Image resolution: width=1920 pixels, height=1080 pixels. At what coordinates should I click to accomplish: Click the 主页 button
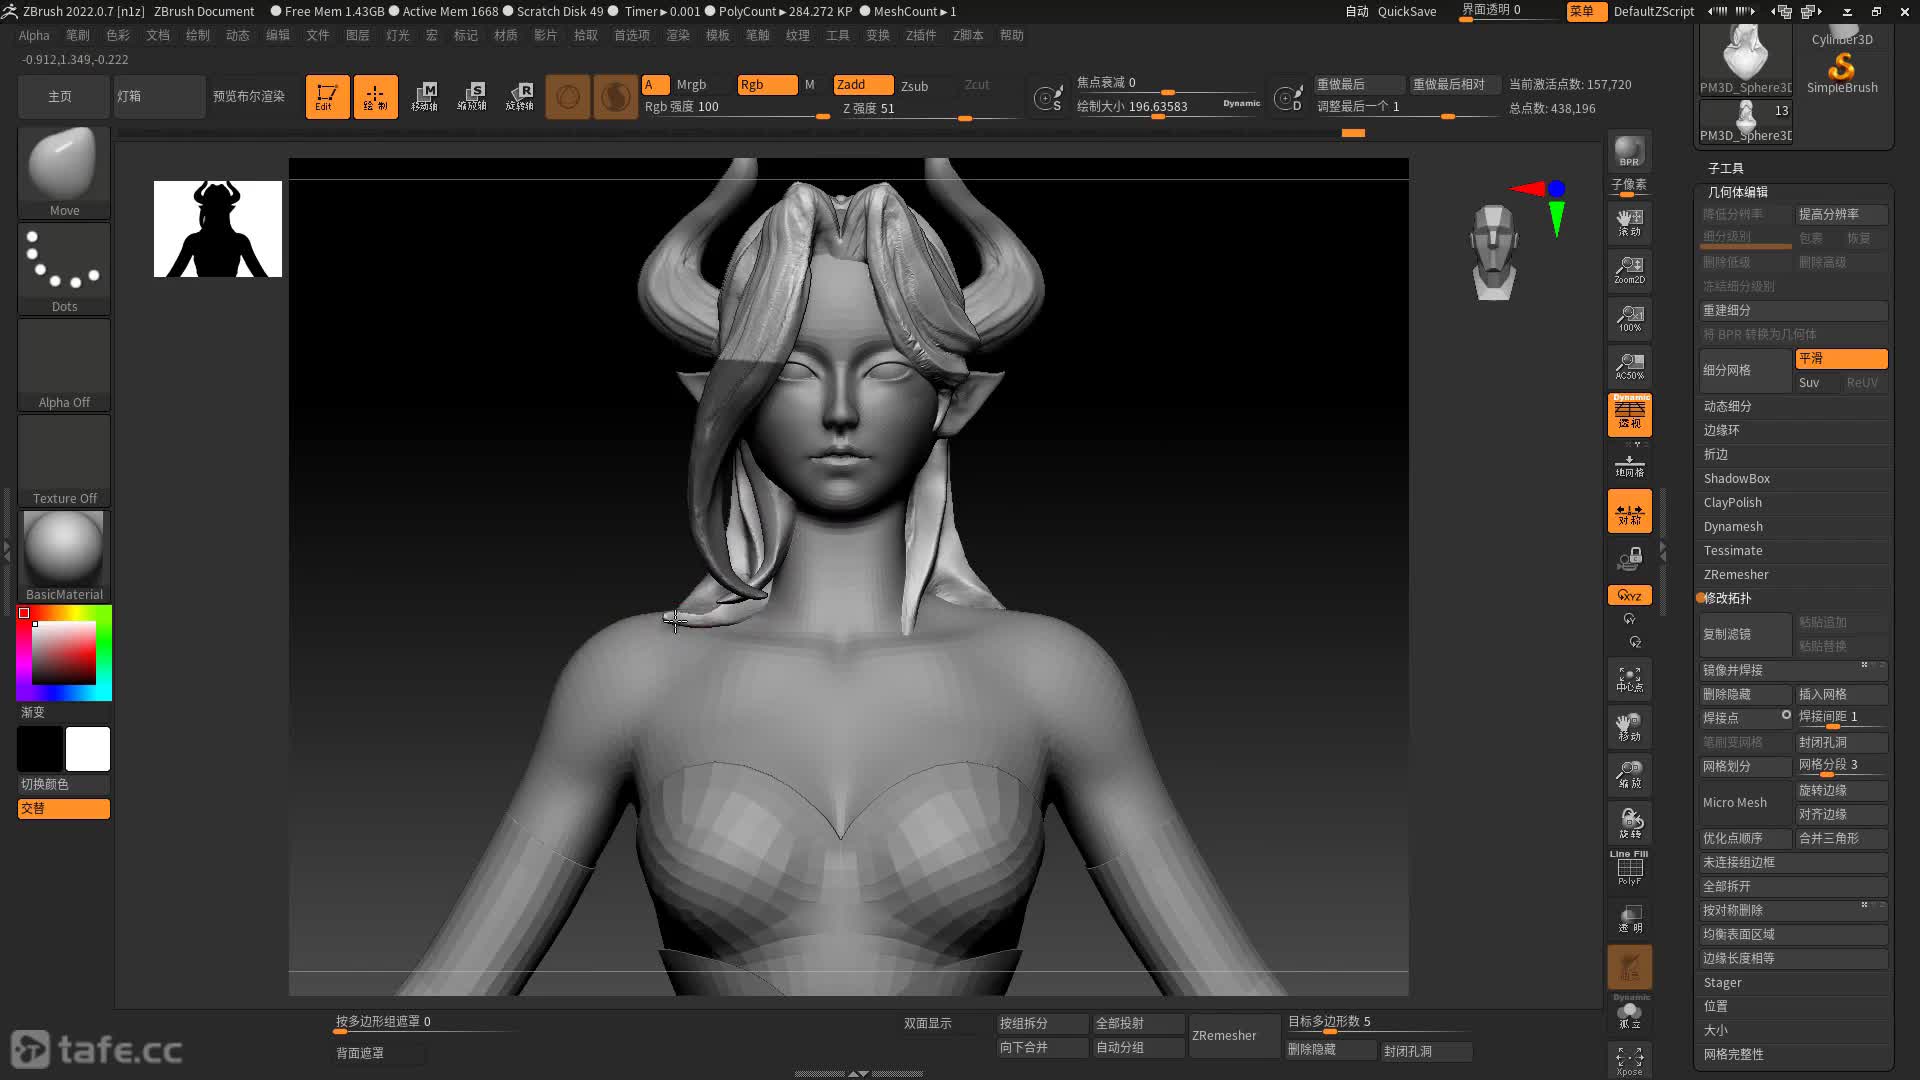point(62,97)
